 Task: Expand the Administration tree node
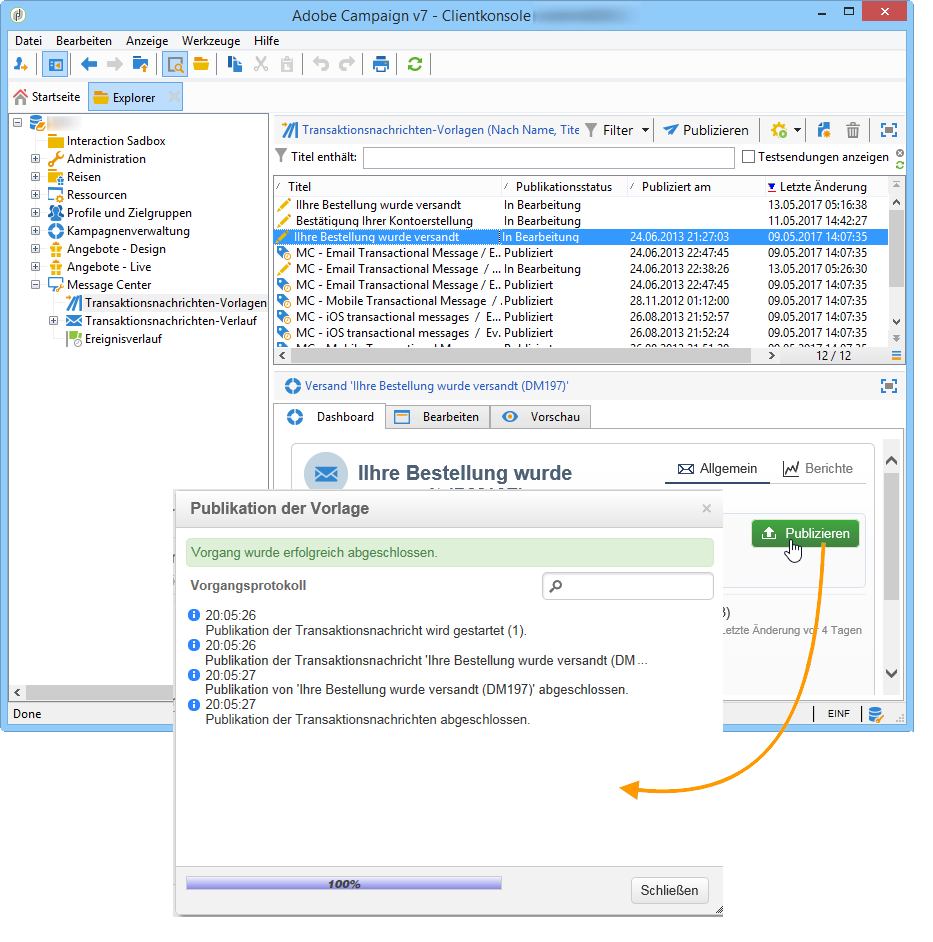[35, 159]
